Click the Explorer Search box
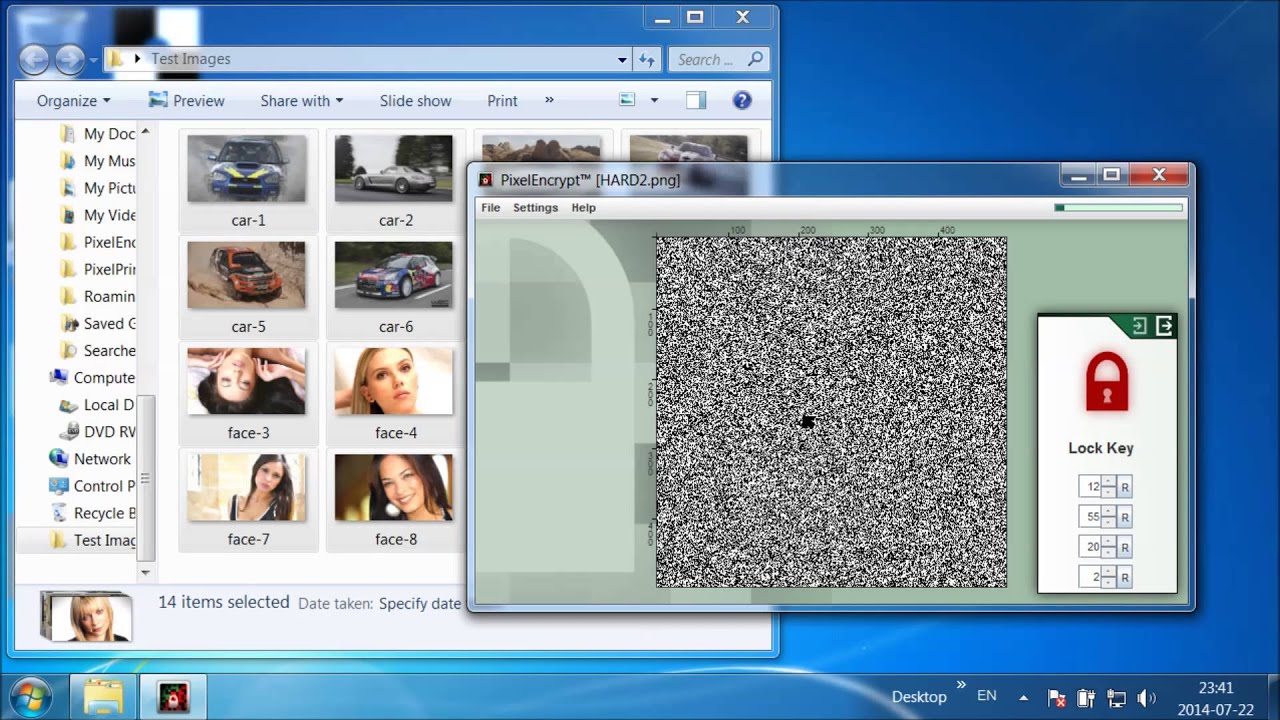1280x720 pixels. pyautogui.click(x=718, y=60)
